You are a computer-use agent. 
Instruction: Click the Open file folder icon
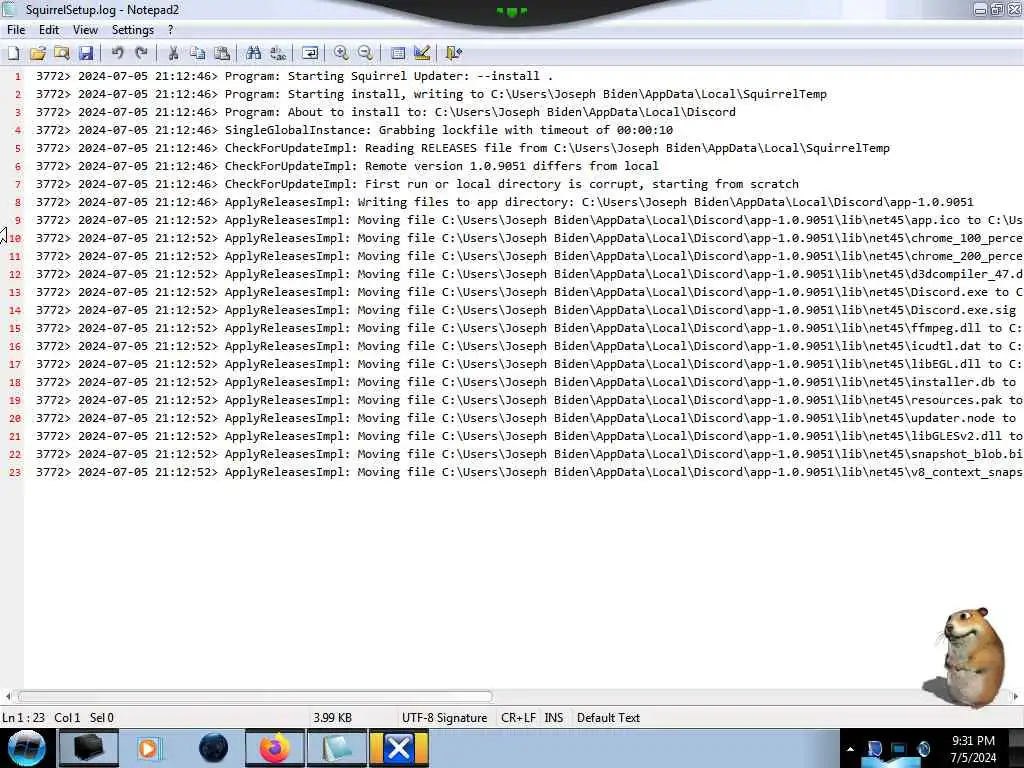[x=38, y=53]
